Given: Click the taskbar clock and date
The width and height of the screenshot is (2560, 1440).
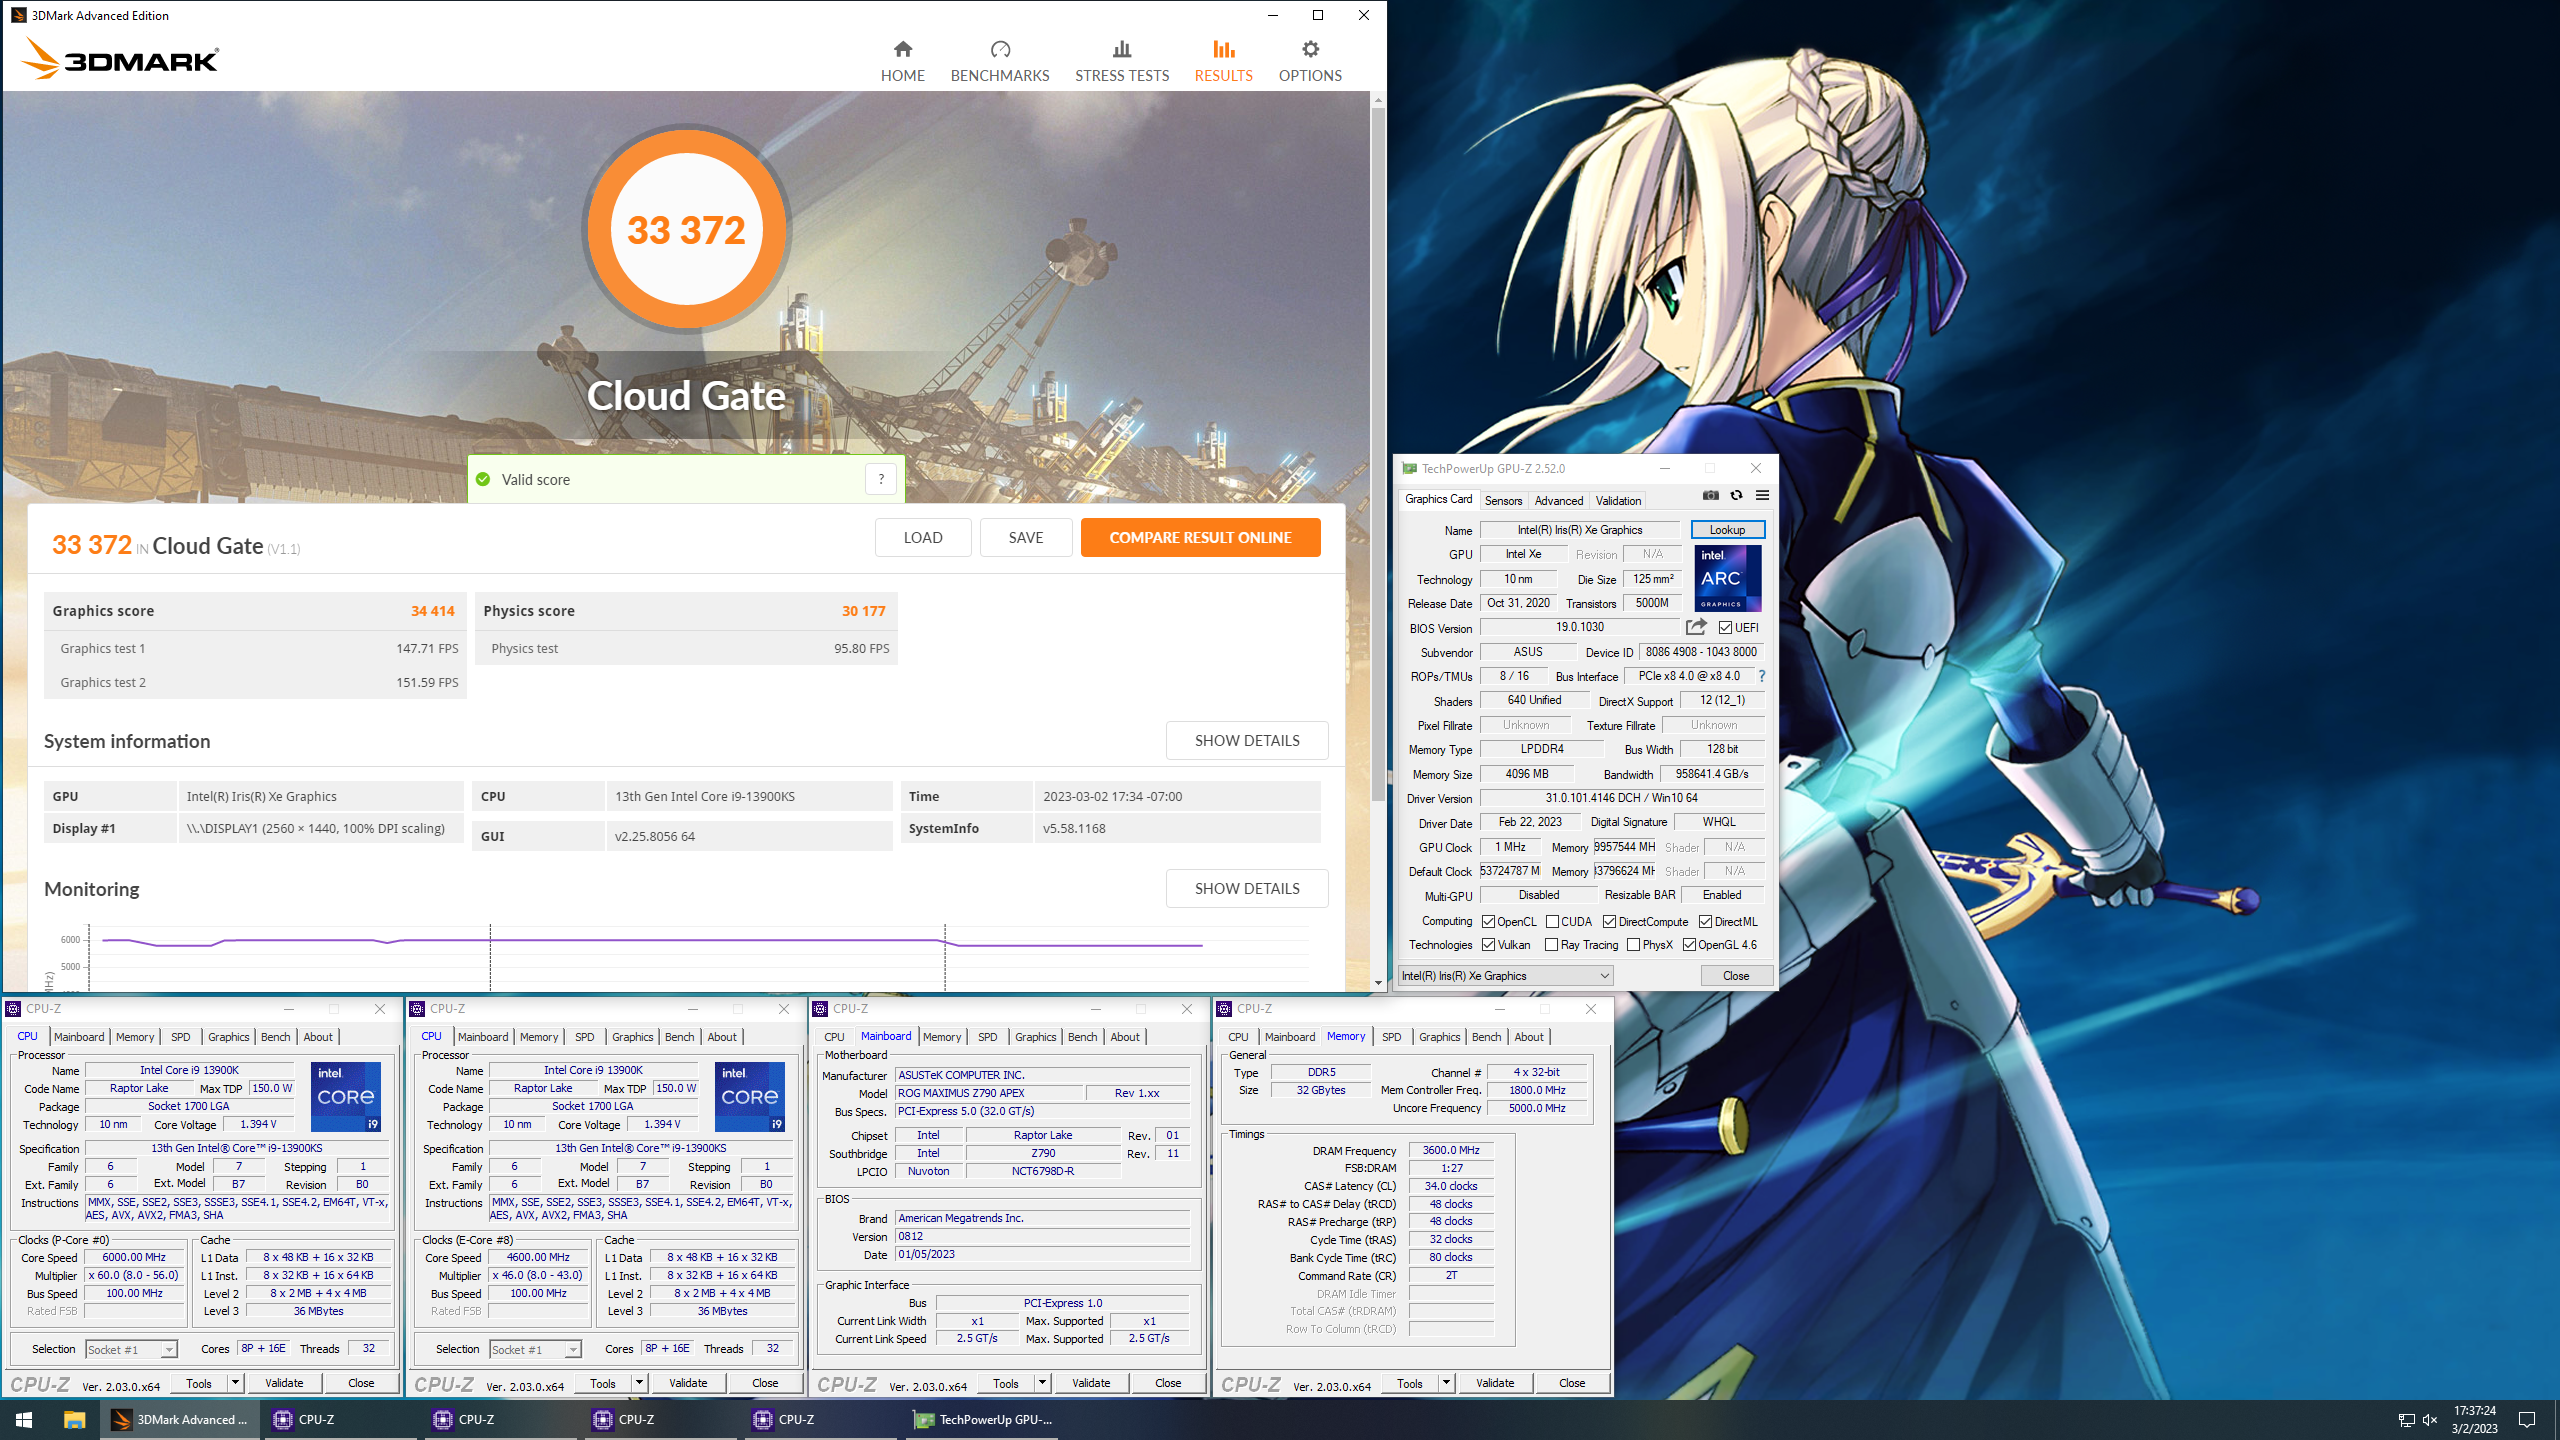Looking at the screenshot, I should 2474,1419.
